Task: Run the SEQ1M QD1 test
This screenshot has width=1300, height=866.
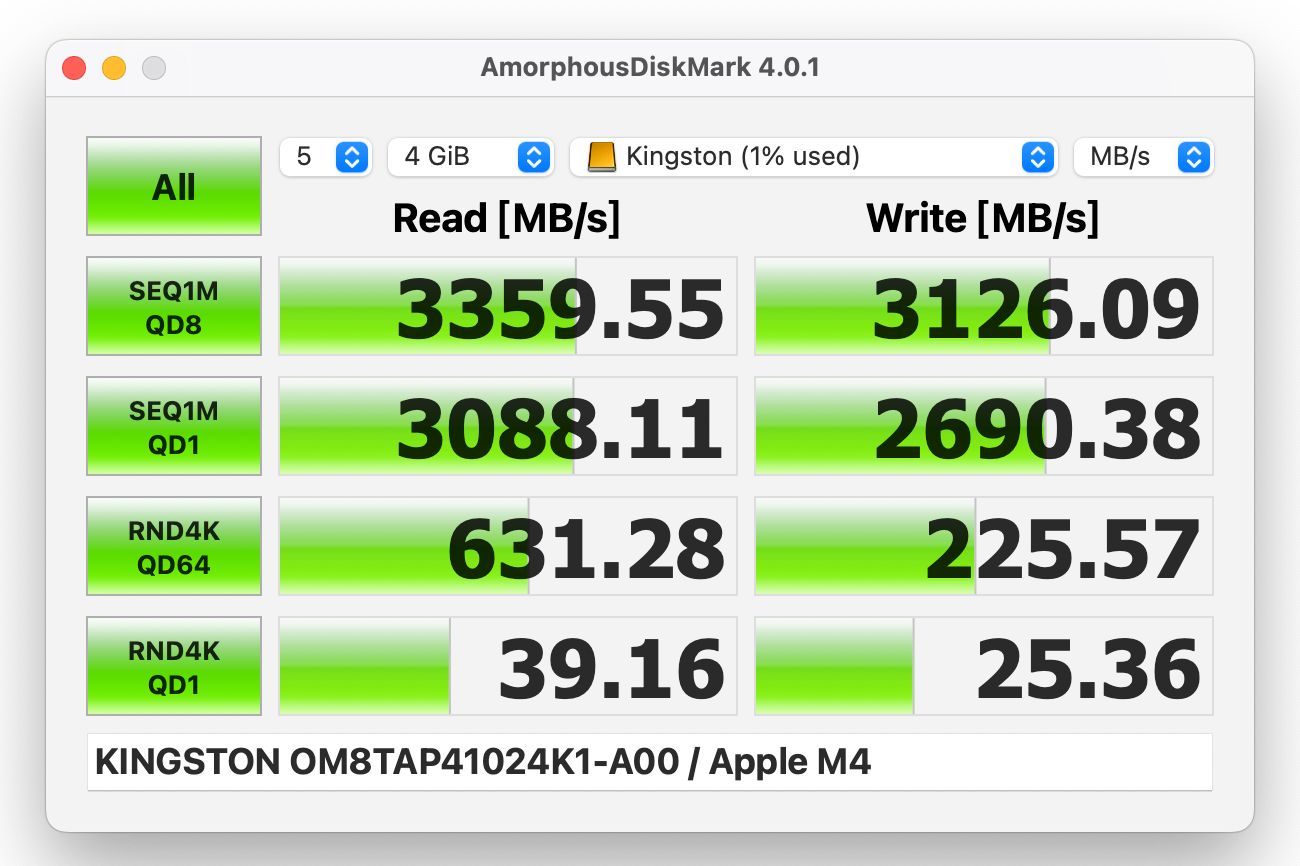Action: click(174, 426)
